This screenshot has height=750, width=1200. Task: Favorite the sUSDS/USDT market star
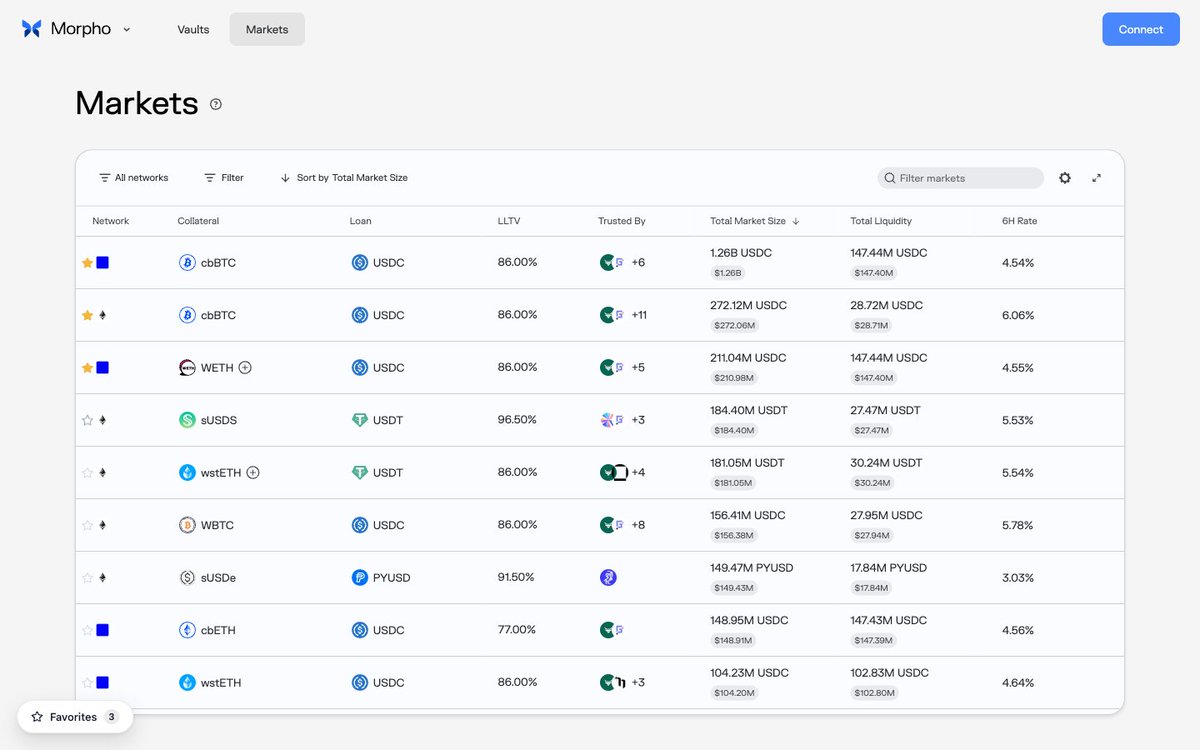87,420
